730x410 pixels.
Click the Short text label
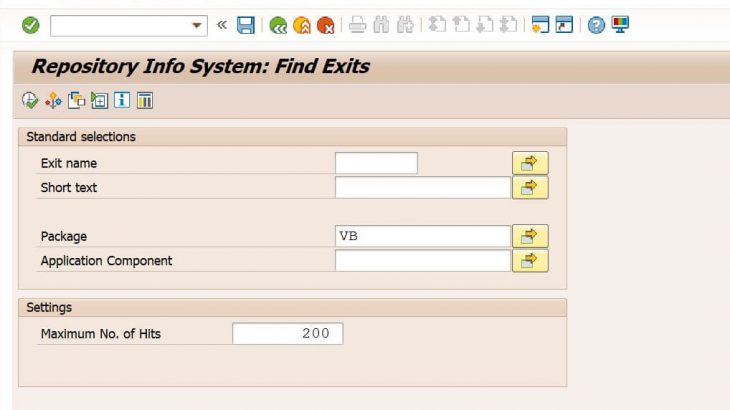pyautogui.click(x=69, y=188)
